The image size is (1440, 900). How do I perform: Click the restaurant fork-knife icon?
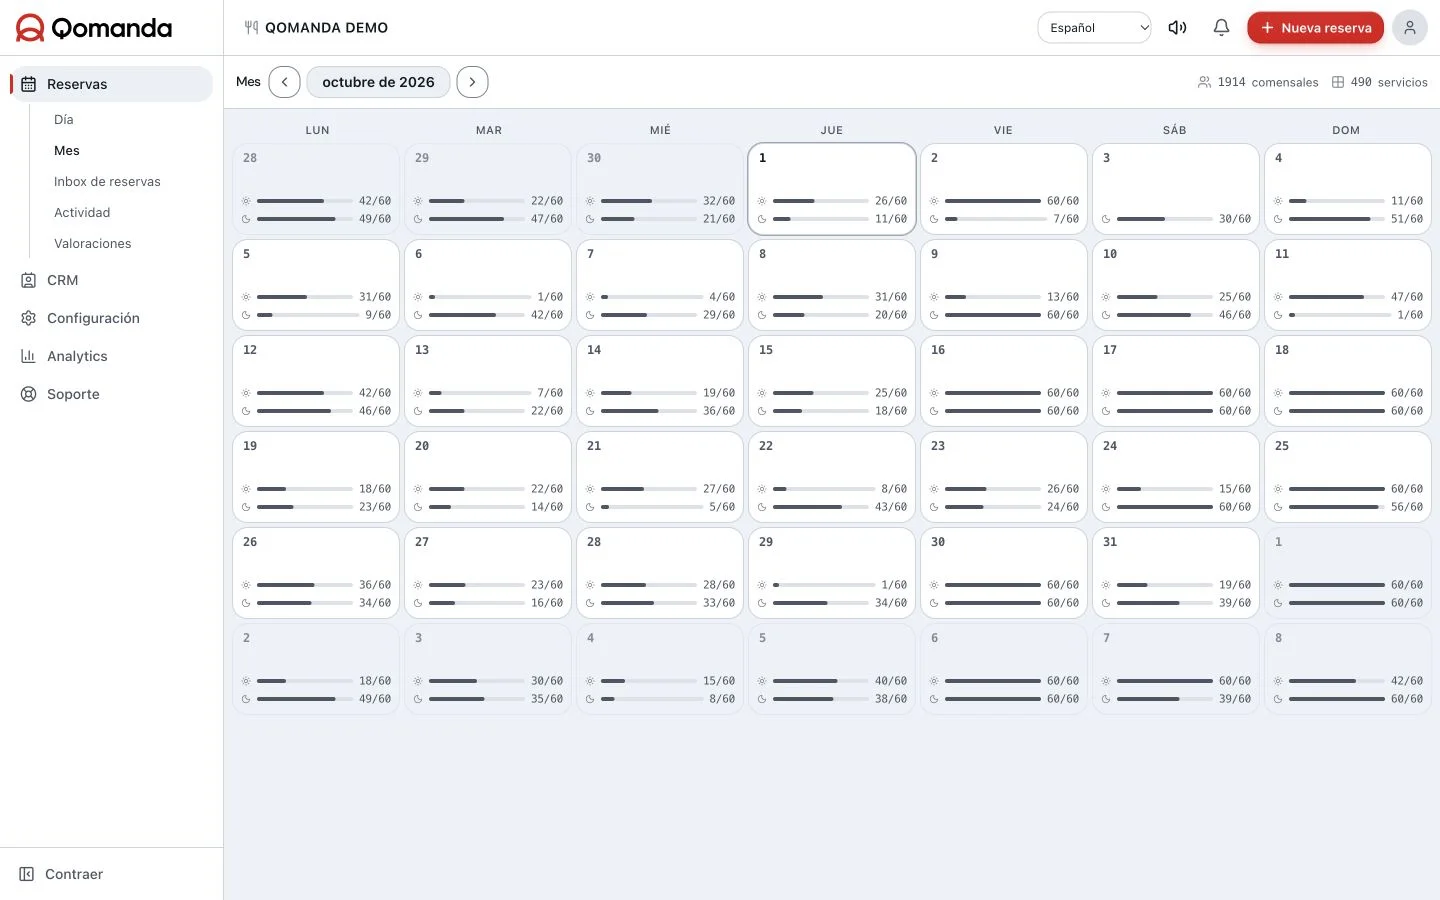[x=251, y=28]
